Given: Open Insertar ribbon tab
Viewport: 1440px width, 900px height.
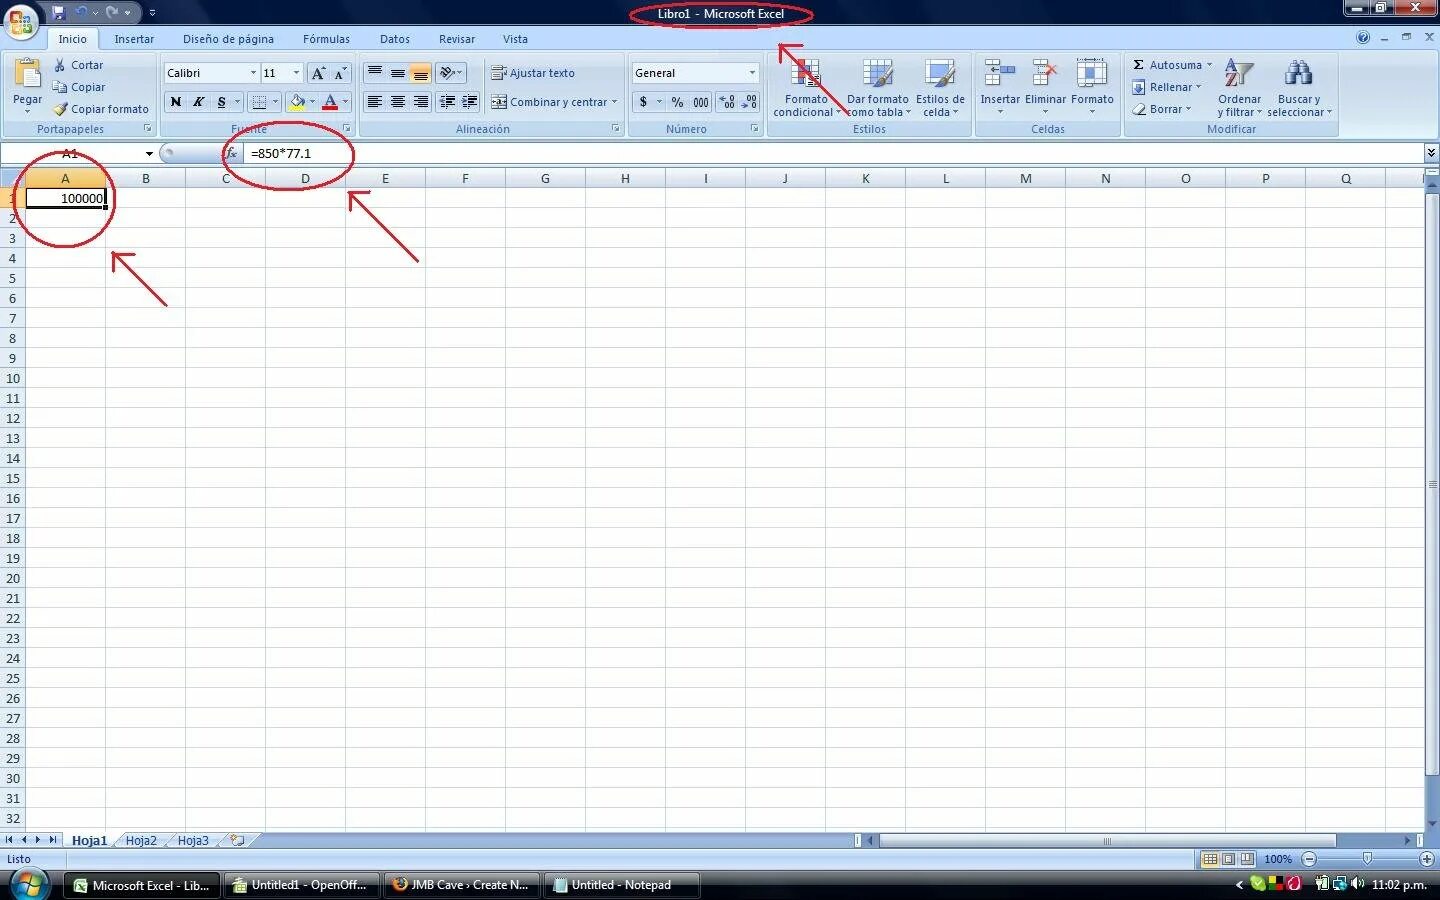Looking at the screenshot, I should [134, 39].
